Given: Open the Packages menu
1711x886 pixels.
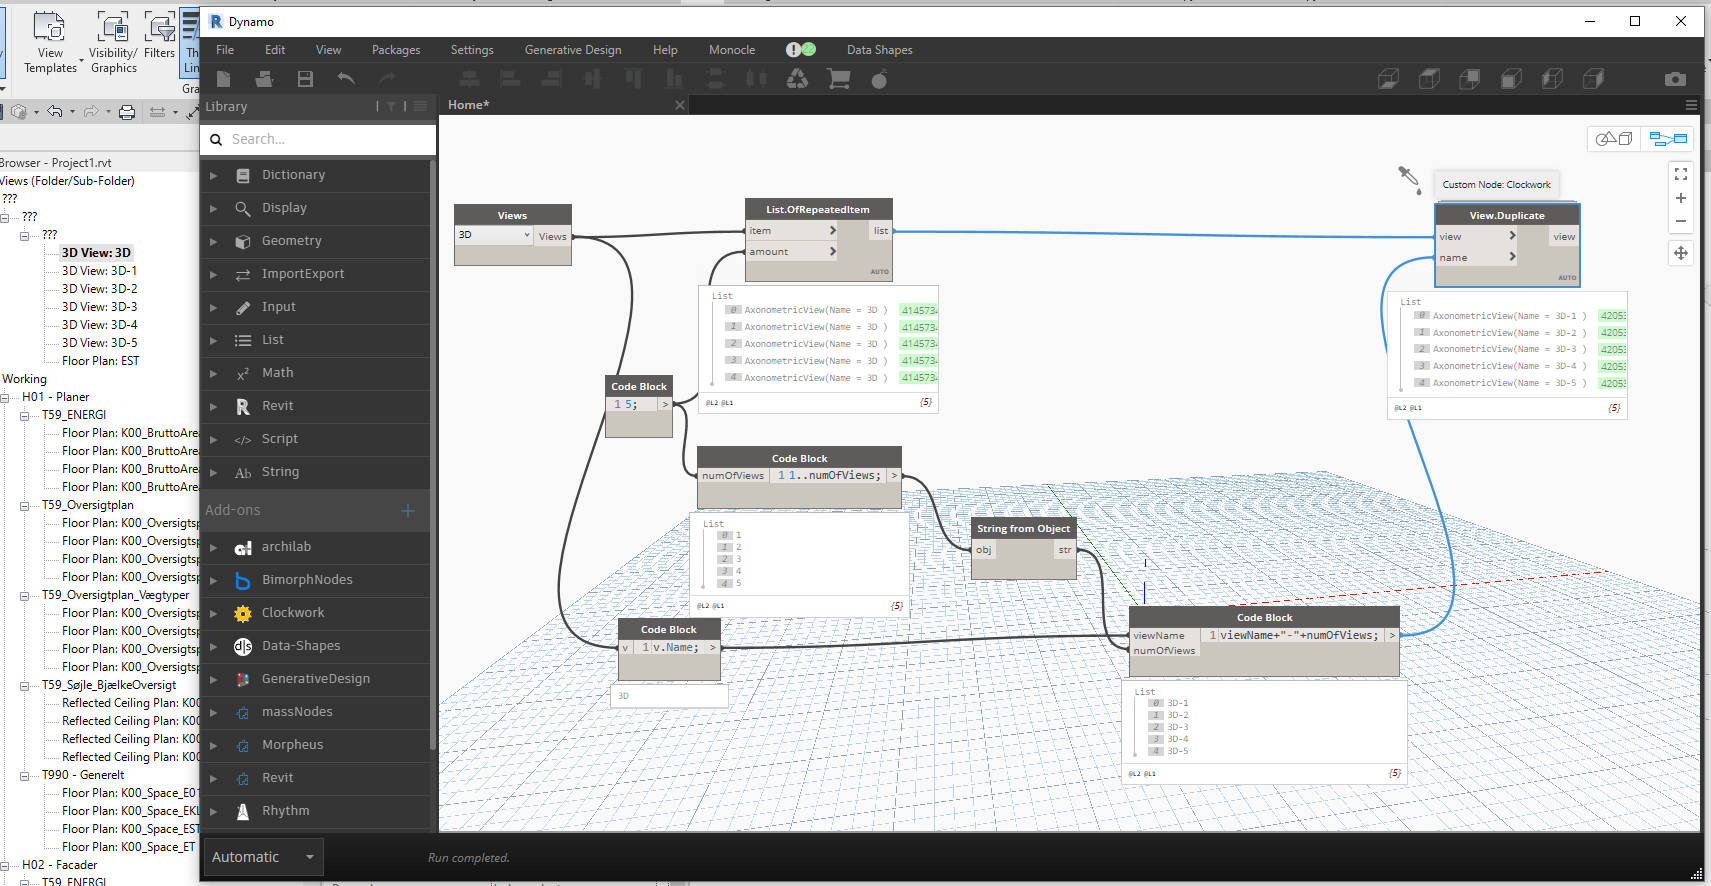Looking at the screenshot, I should point(396,50).
